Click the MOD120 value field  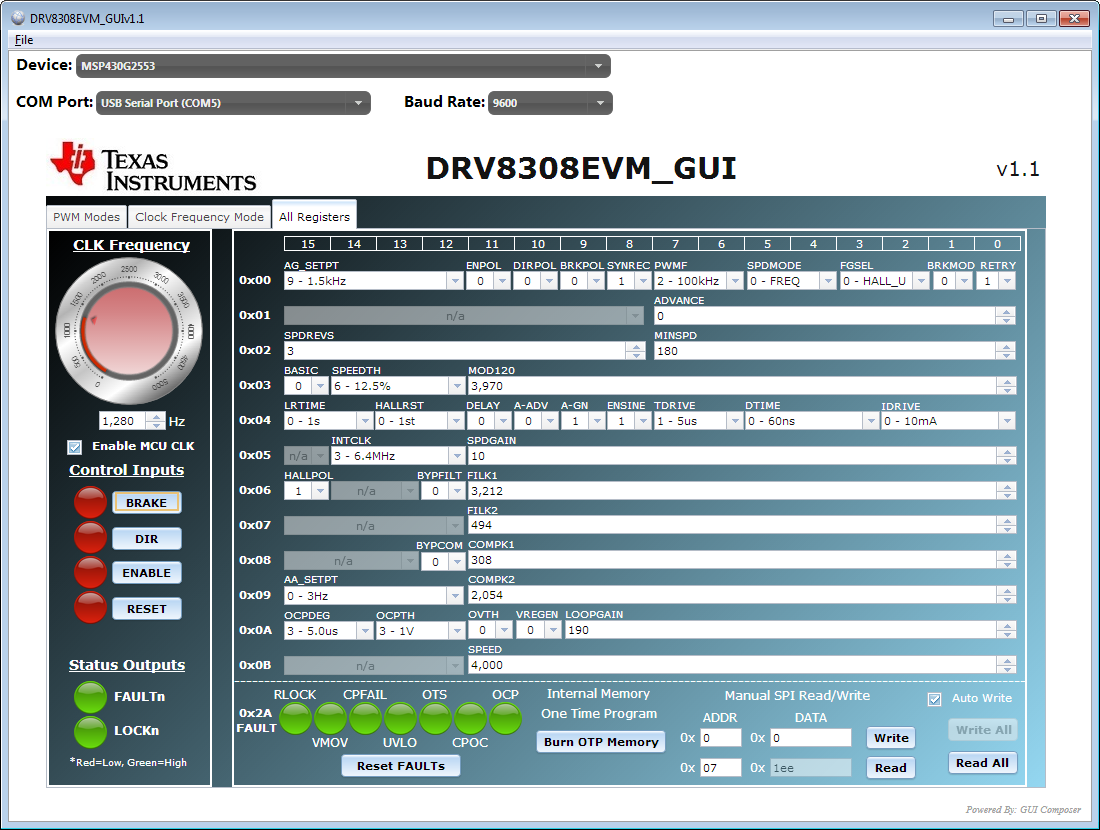pyautogui.click(x=732, y=386)
